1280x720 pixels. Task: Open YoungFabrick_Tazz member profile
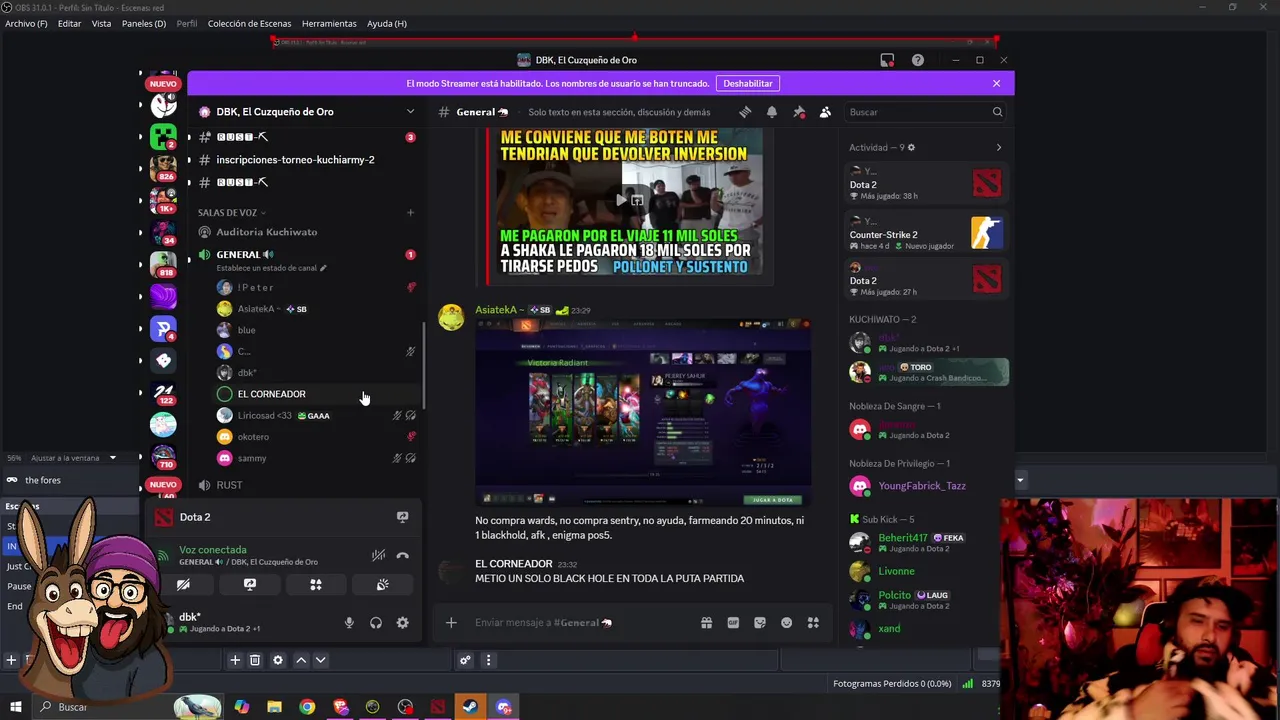click(x=922, y=486)
